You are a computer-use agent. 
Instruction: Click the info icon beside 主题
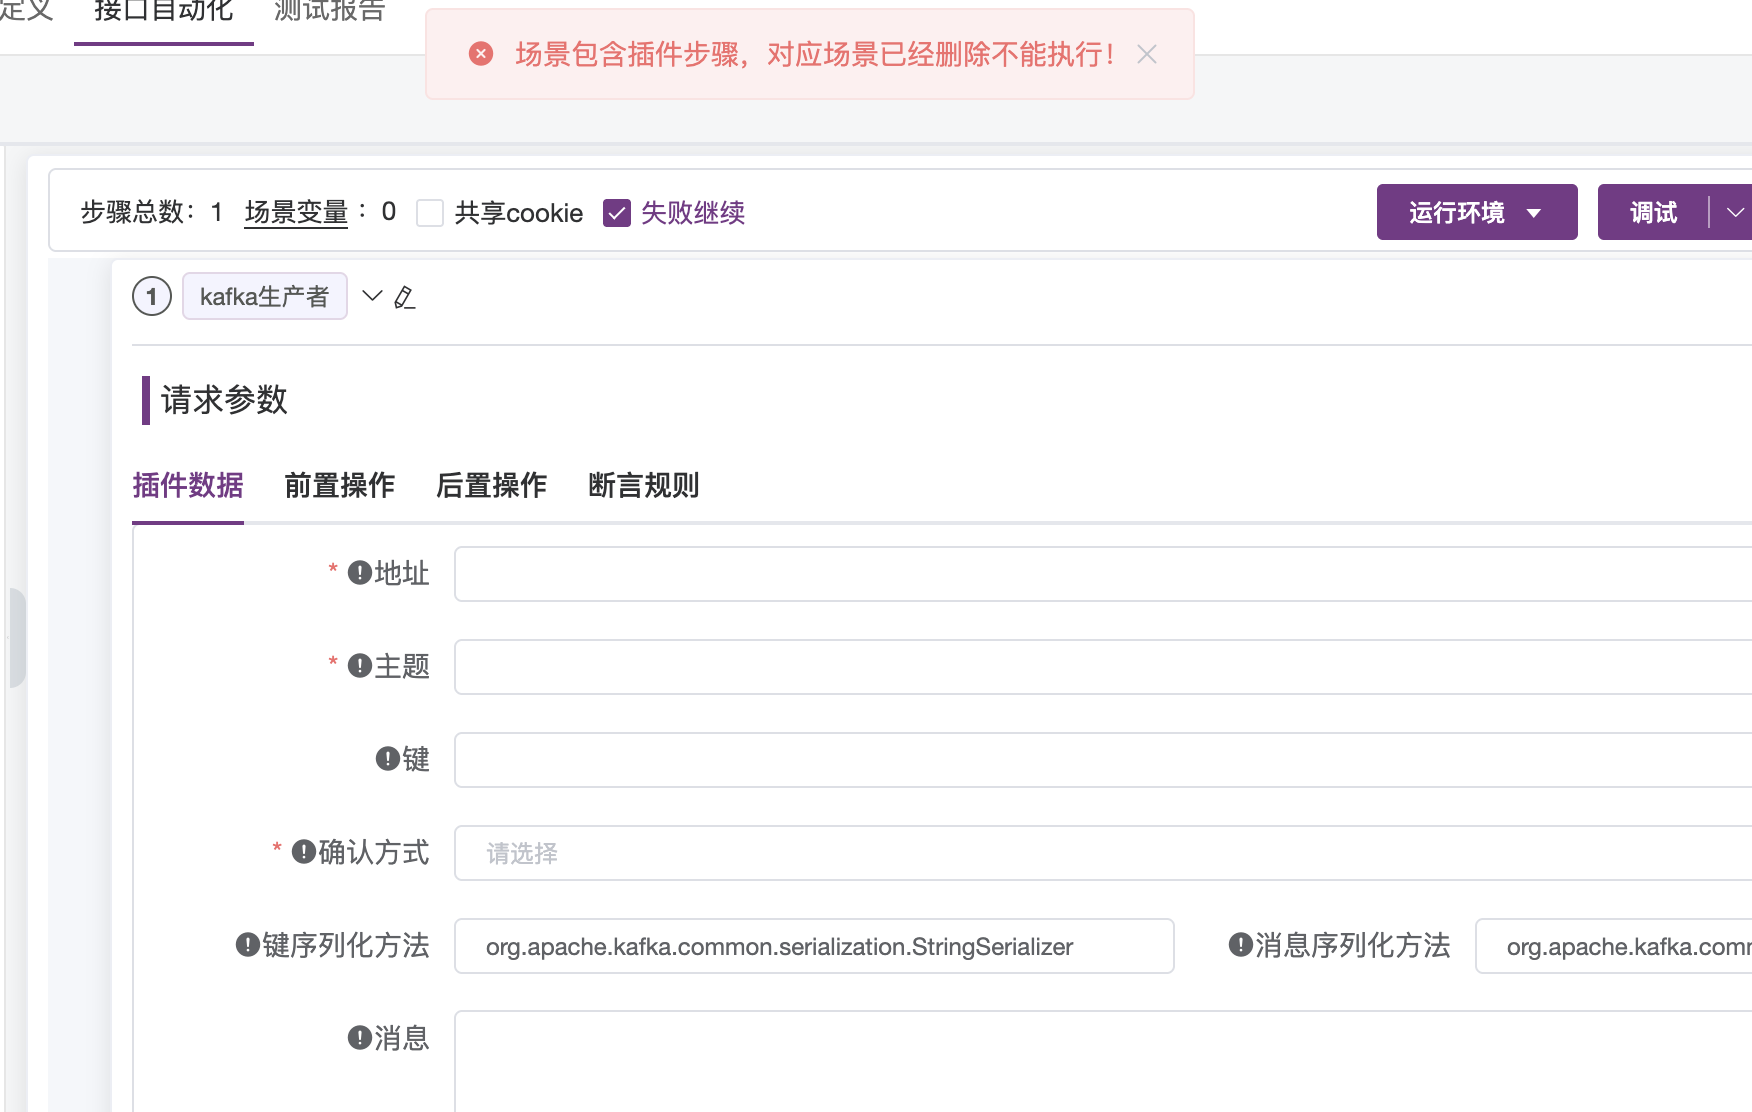[360, 666]
